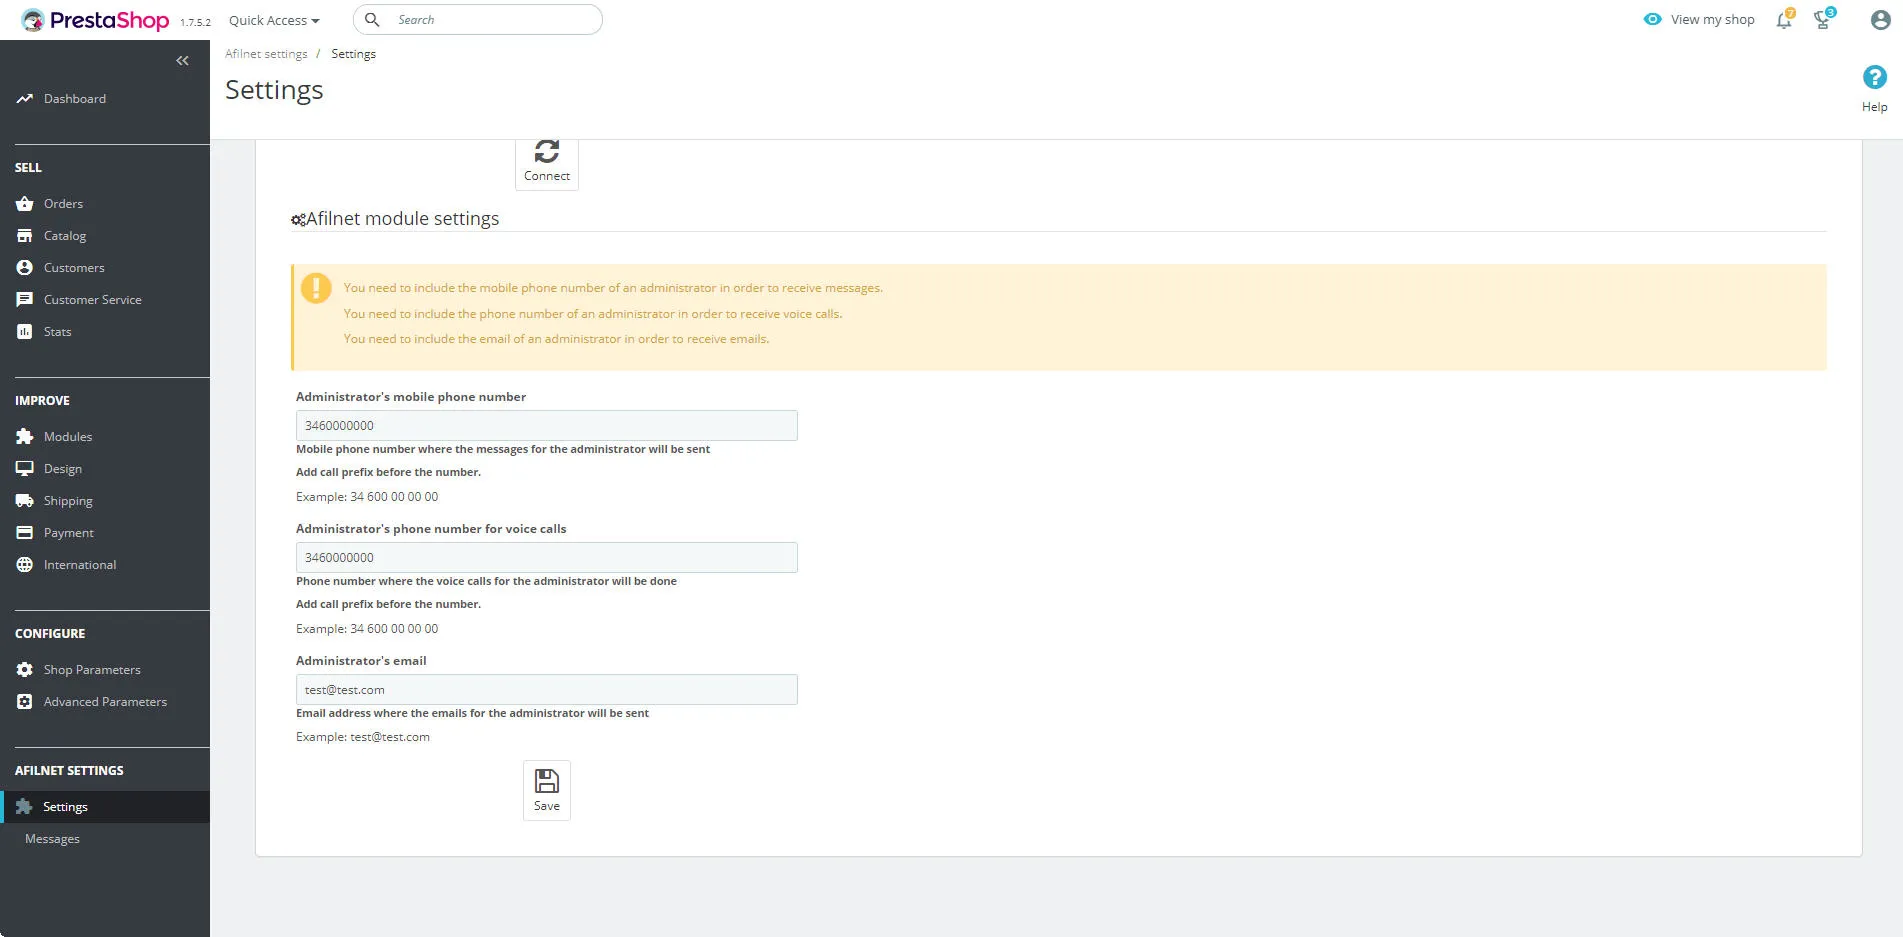1903x937 pixels.
Task: Click the Help question mark icon
Action: (x=1875, y=77)
